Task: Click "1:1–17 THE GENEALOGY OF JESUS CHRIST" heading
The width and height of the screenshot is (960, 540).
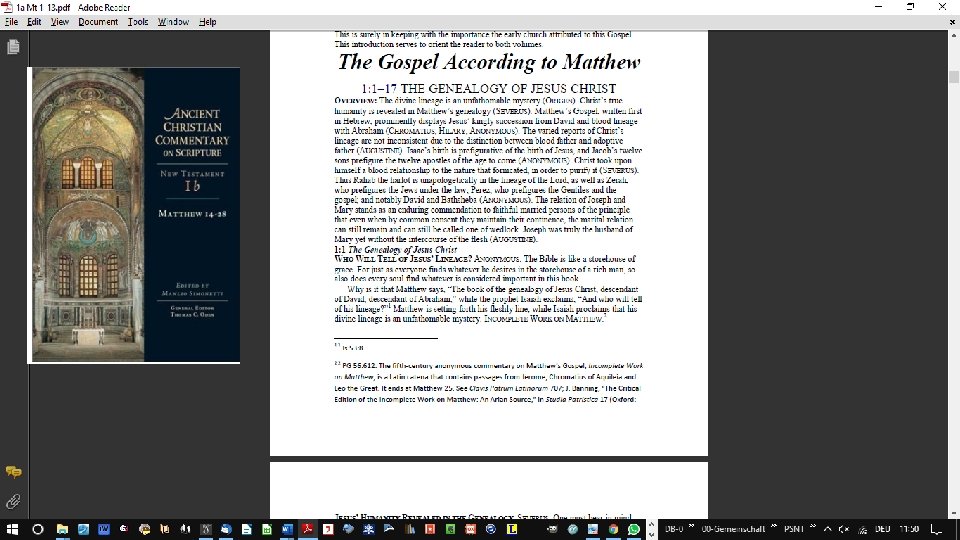Action: coord(489,89)
